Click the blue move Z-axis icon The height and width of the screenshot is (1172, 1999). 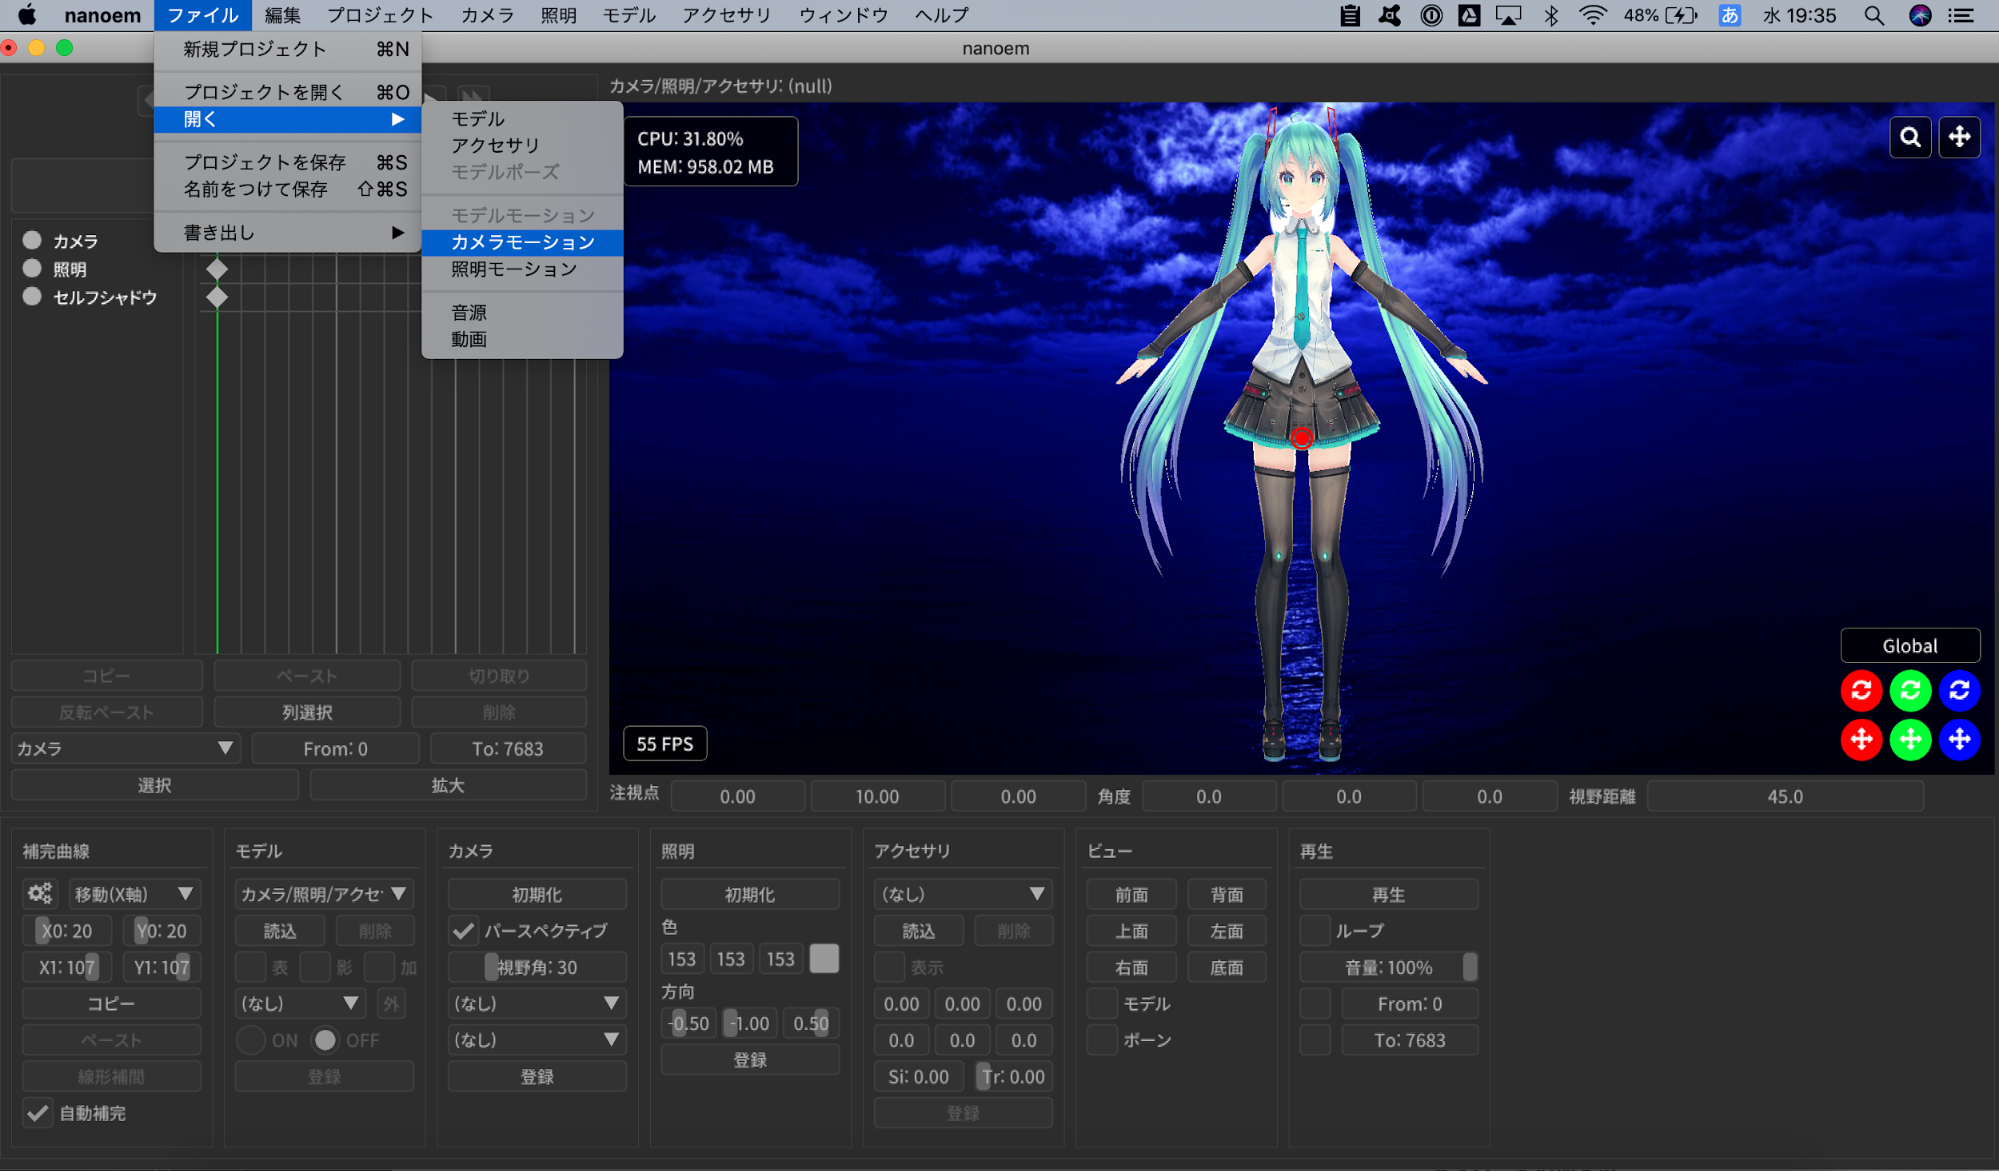(x=1959, y=740)
